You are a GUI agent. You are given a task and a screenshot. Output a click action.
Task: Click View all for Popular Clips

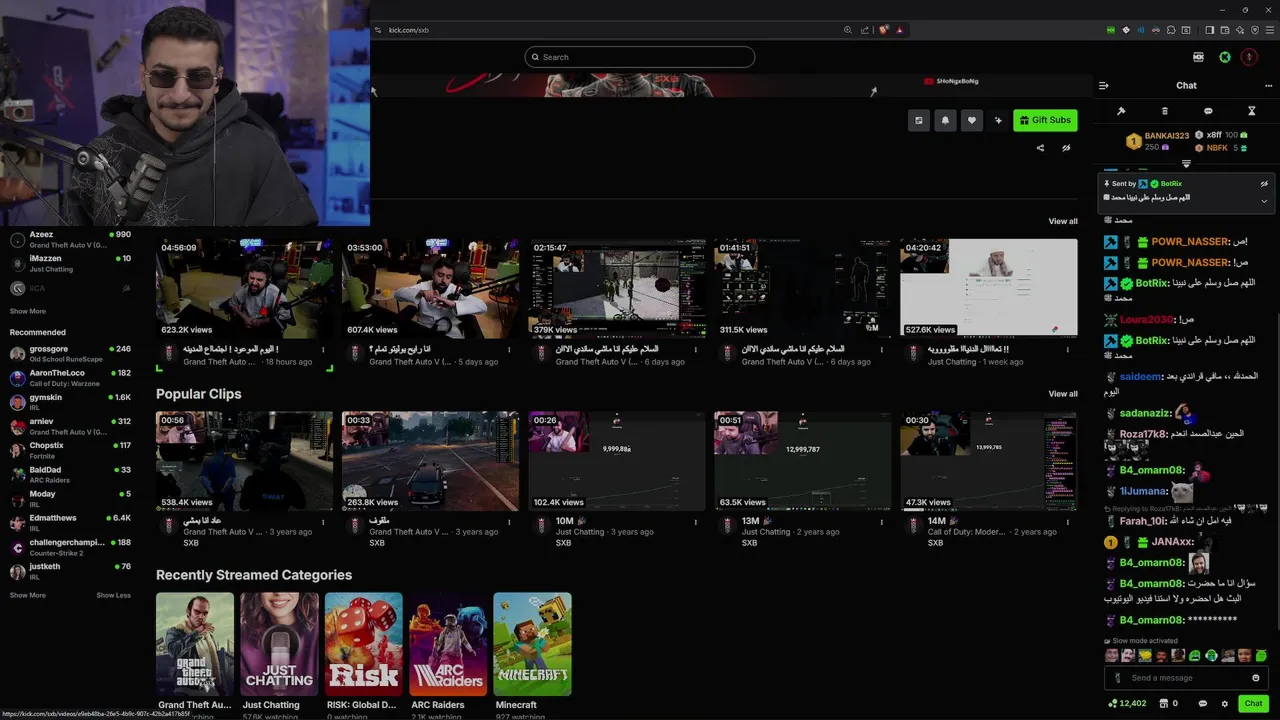(1063, 394)
